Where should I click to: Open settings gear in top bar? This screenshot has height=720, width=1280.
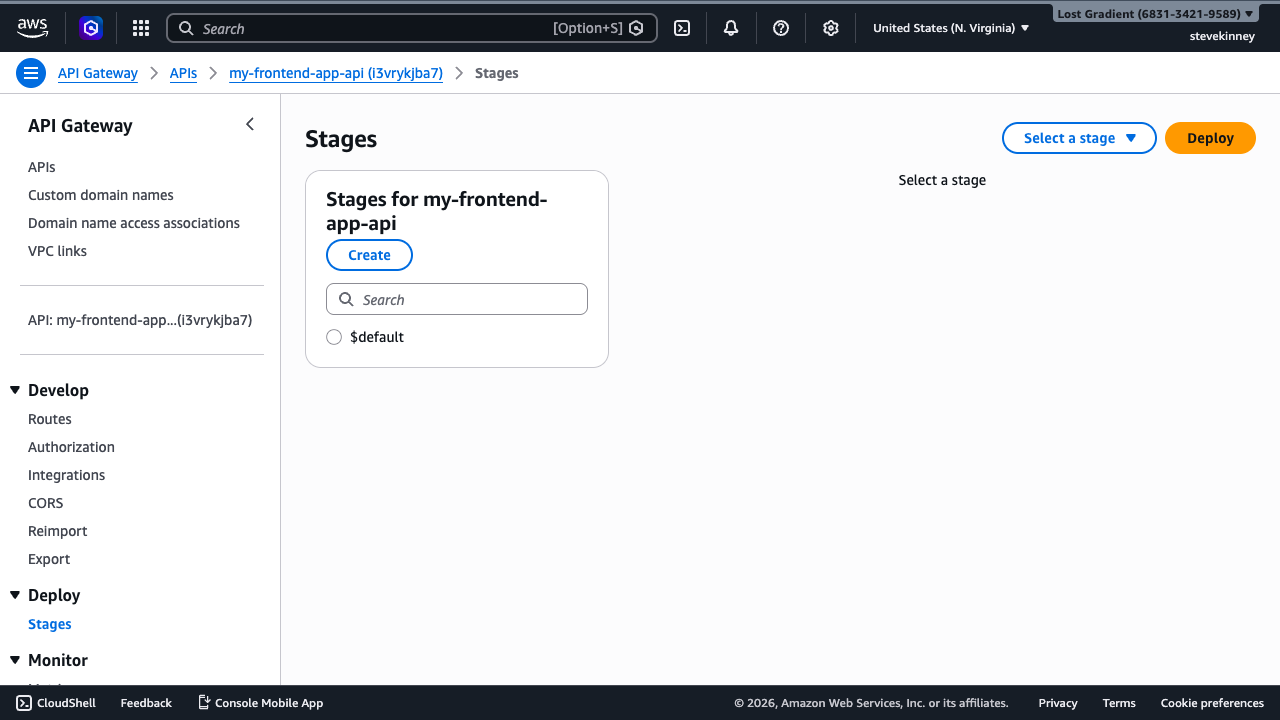coord(831,28)
